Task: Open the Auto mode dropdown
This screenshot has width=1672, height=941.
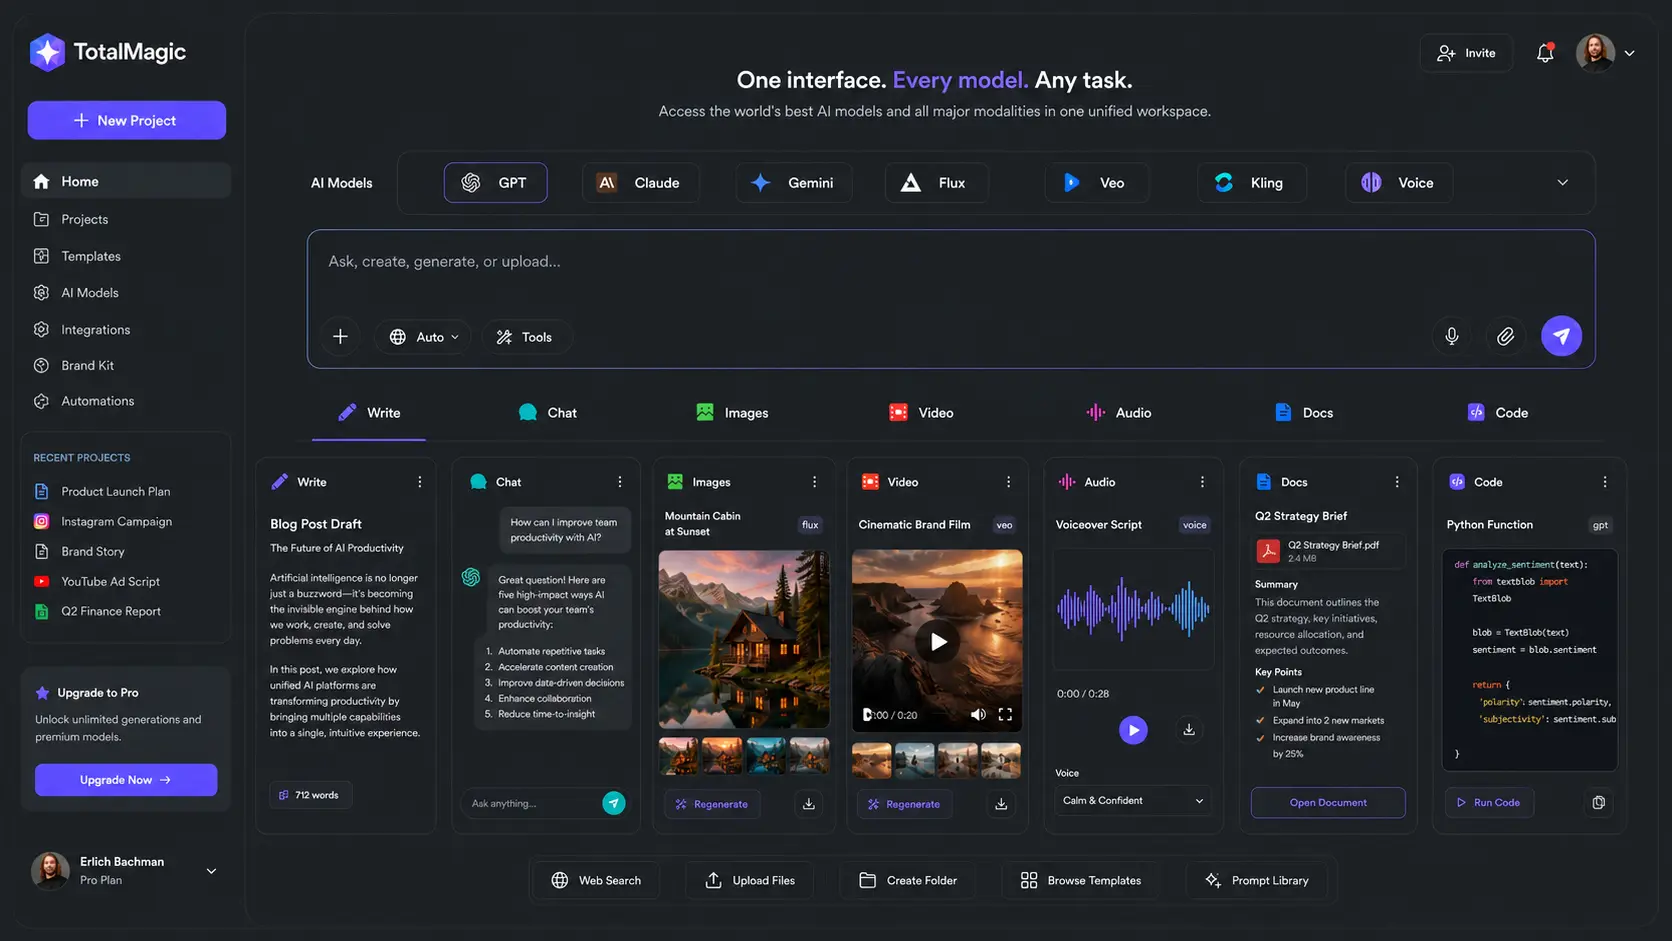Action: 424,337
